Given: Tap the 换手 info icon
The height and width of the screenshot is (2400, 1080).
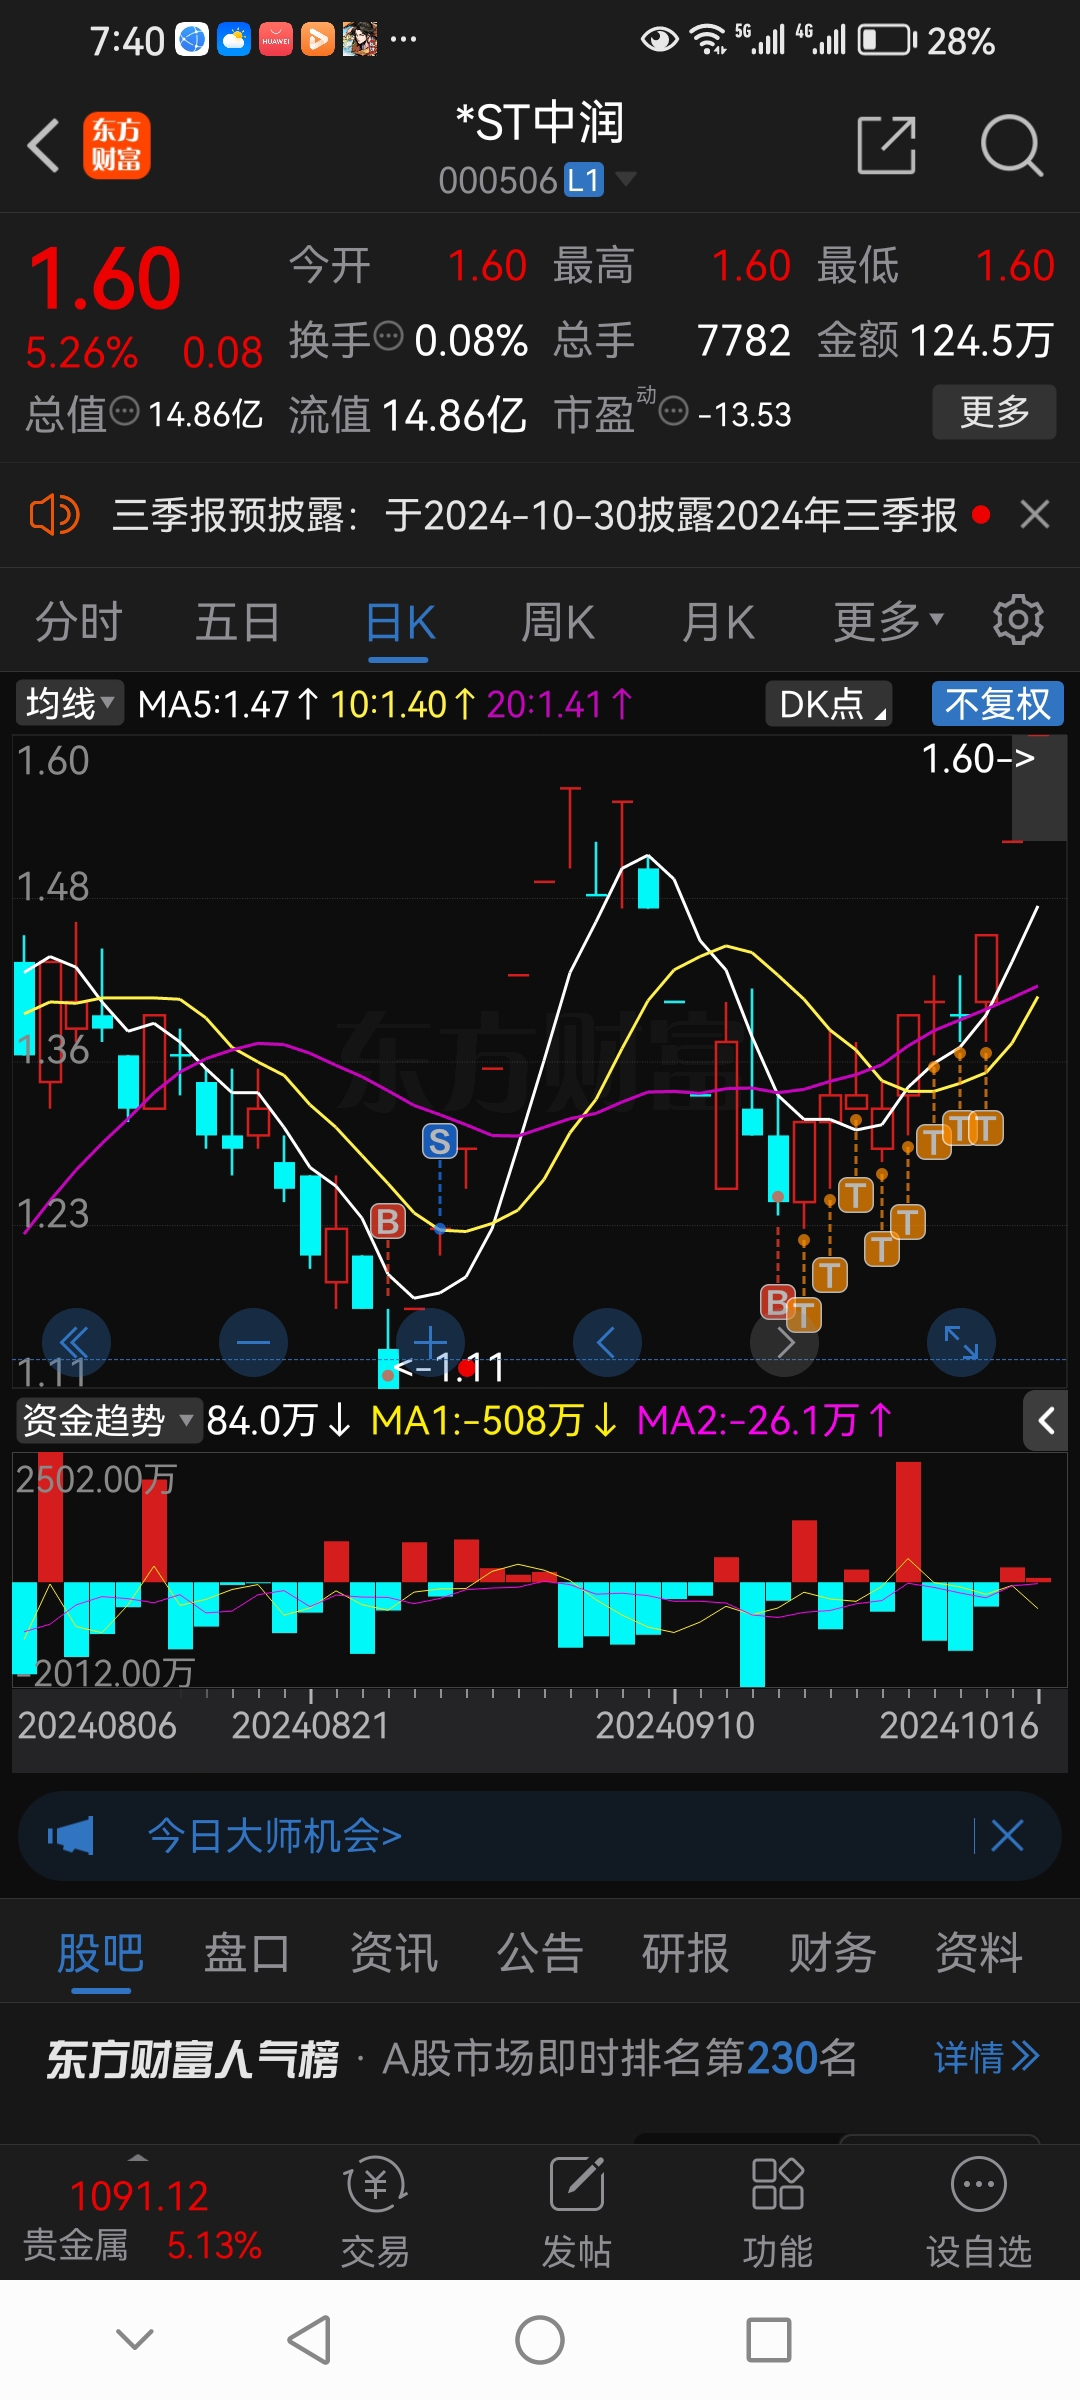Looking at the screenshot, I should 388,337.
